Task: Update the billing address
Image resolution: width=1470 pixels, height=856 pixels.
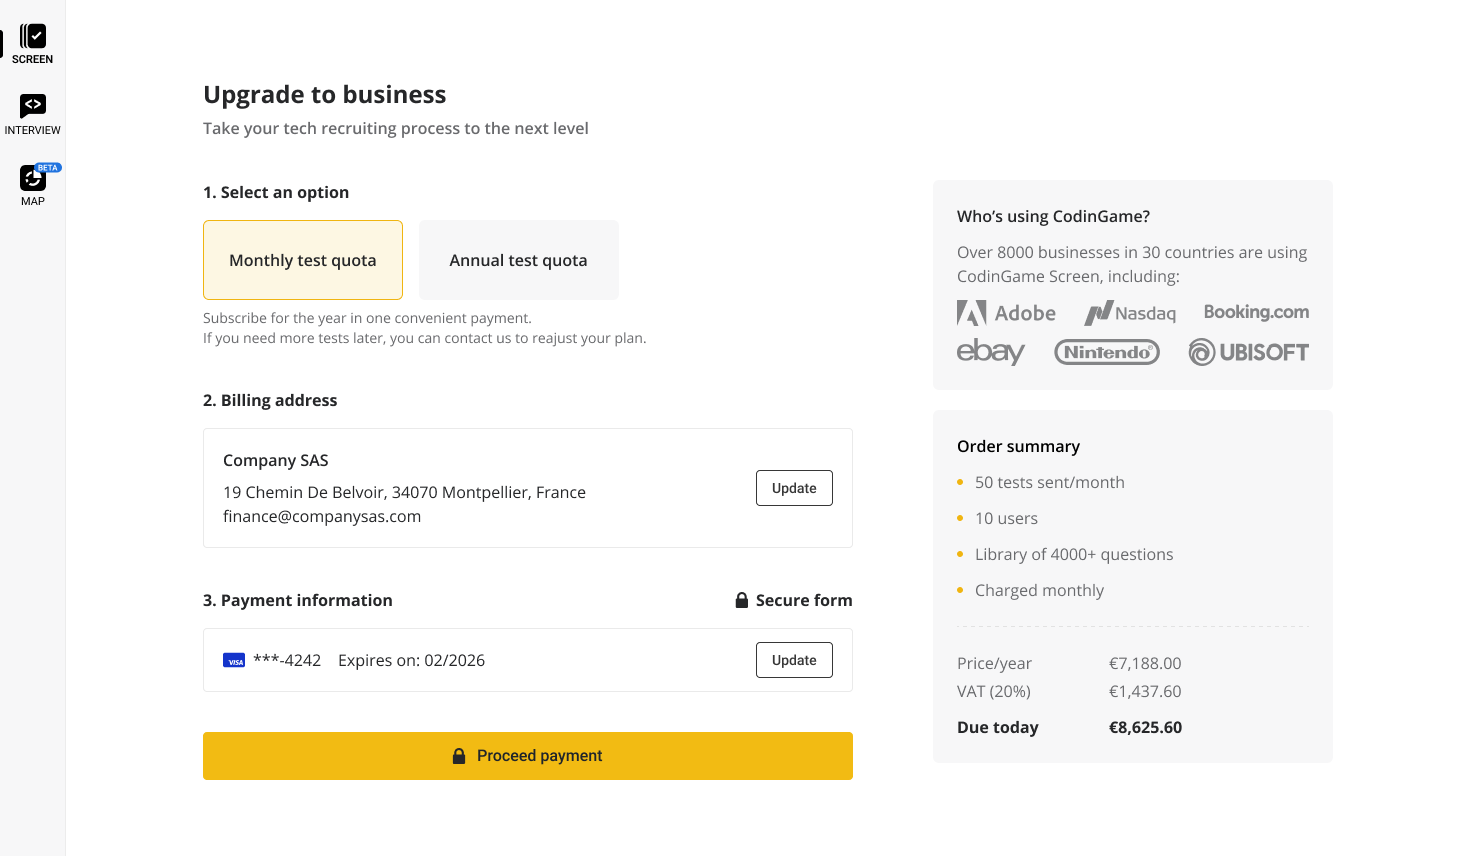Action: pos(794,488)
